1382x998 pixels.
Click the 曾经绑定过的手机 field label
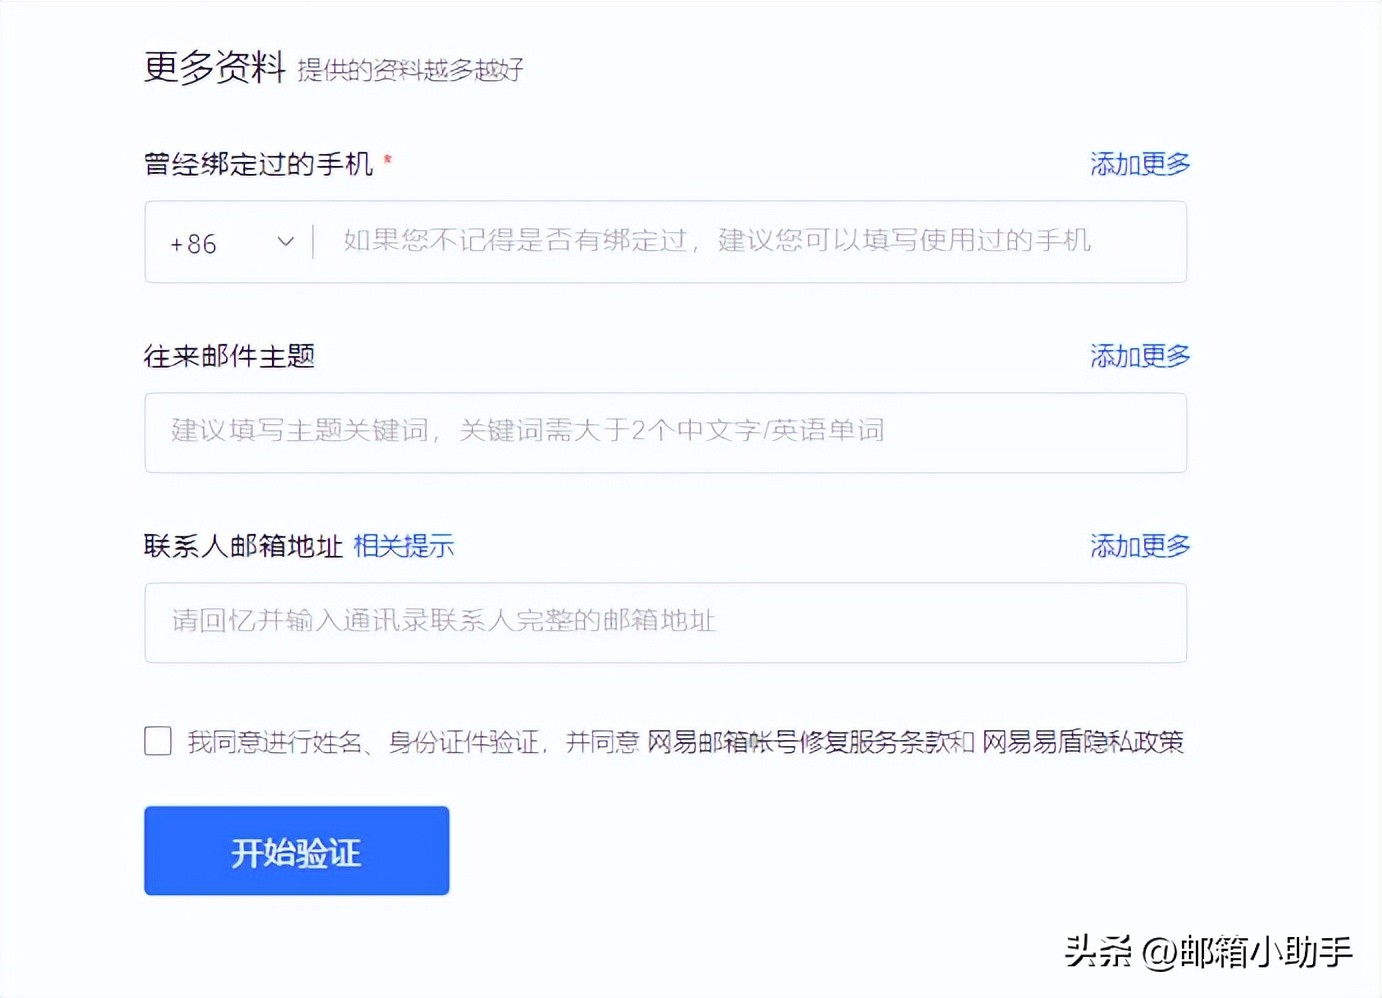(259, 164)
